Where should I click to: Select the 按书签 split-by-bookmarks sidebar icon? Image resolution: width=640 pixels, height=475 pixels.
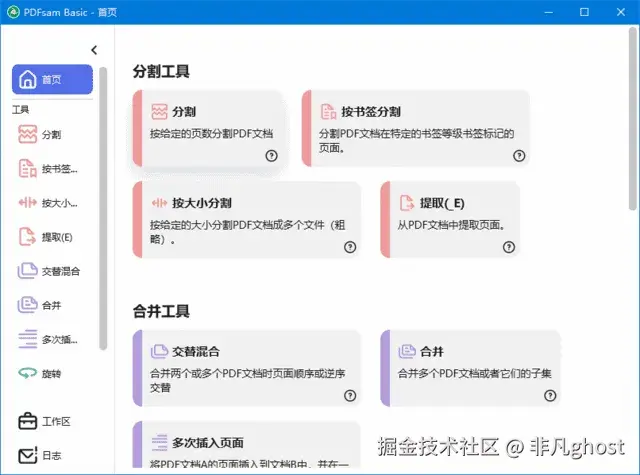(27, 169)
